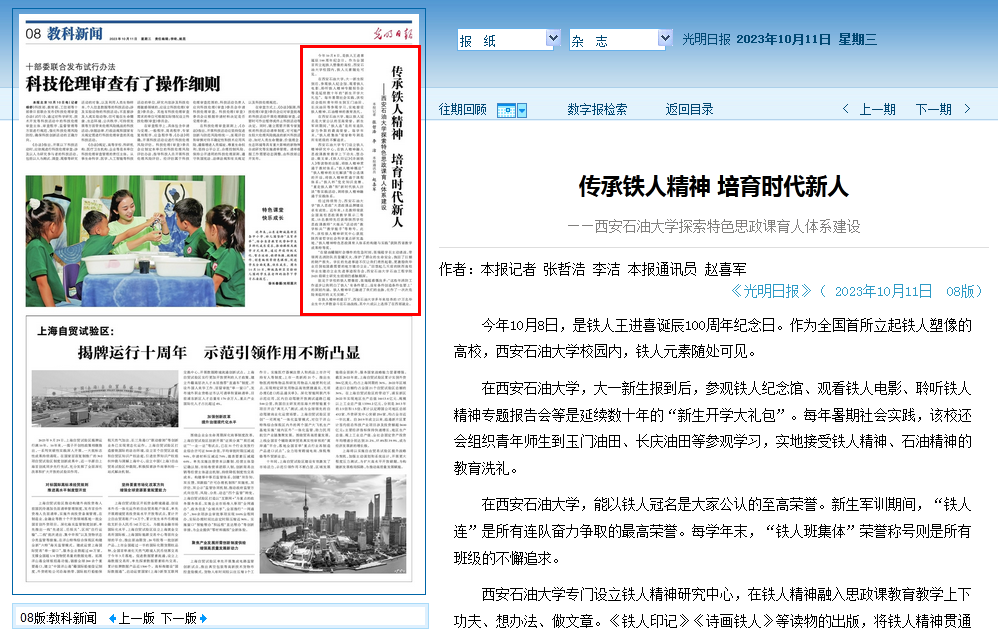The image size is (998, 636).
Task: Go to next issue via 下一期
Action: click(933, 109)
